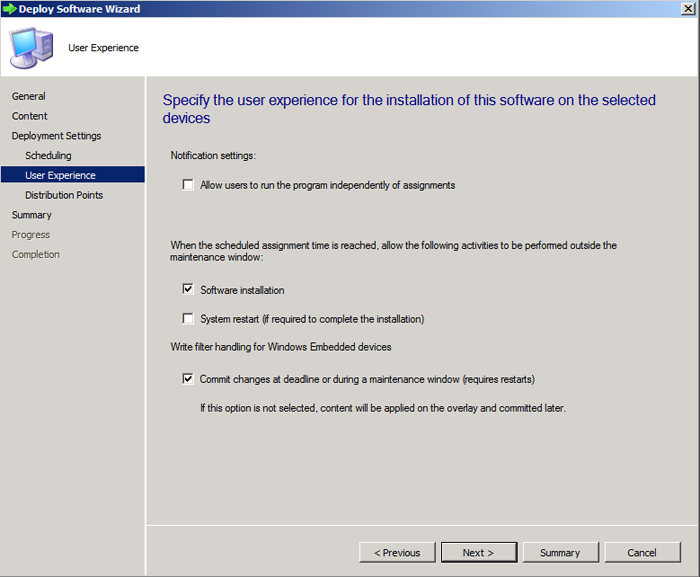Check the System restart checkbox
The height and width of the screenshot is (577, 700).
point(188,319)
